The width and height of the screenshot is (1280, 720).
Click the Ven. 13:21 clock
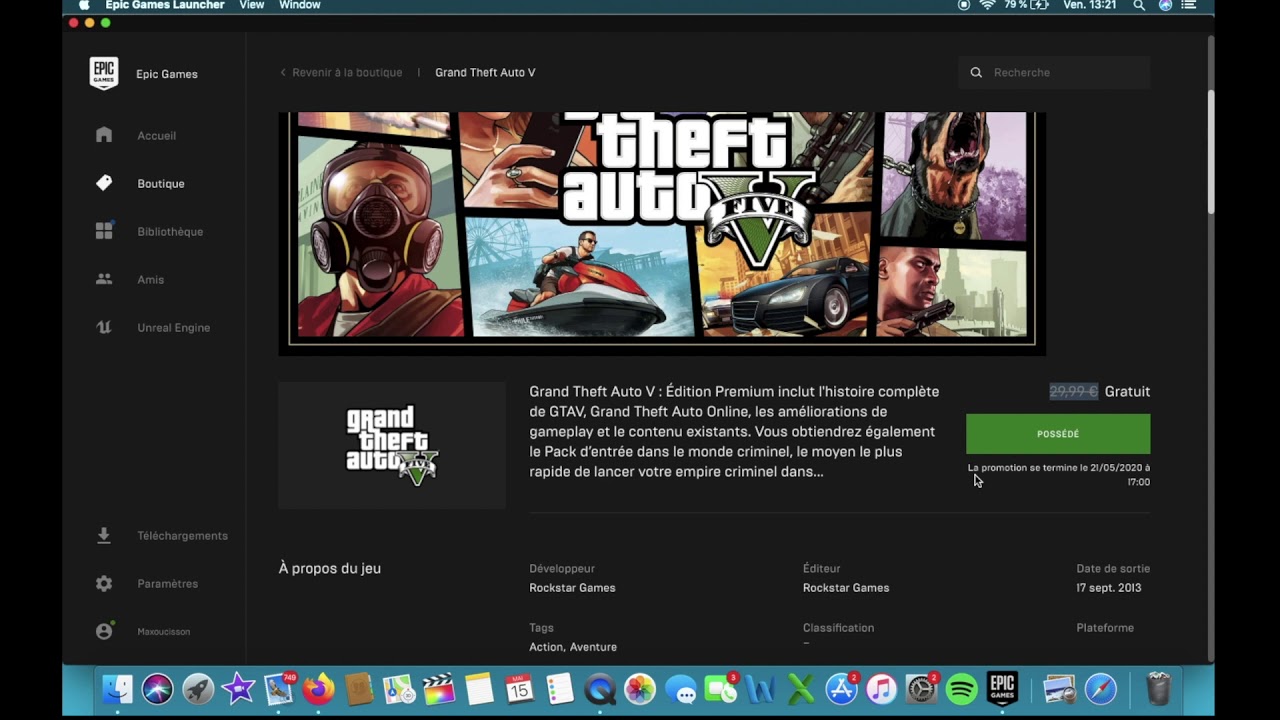[1089, 5]
